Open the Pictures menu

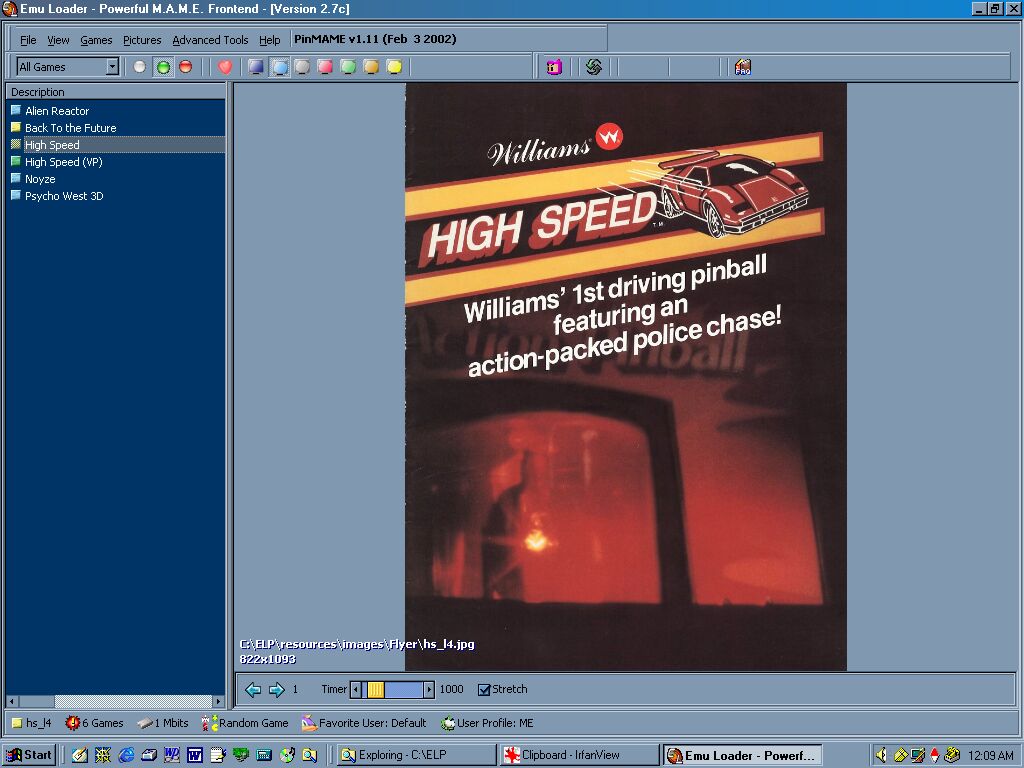142,40
